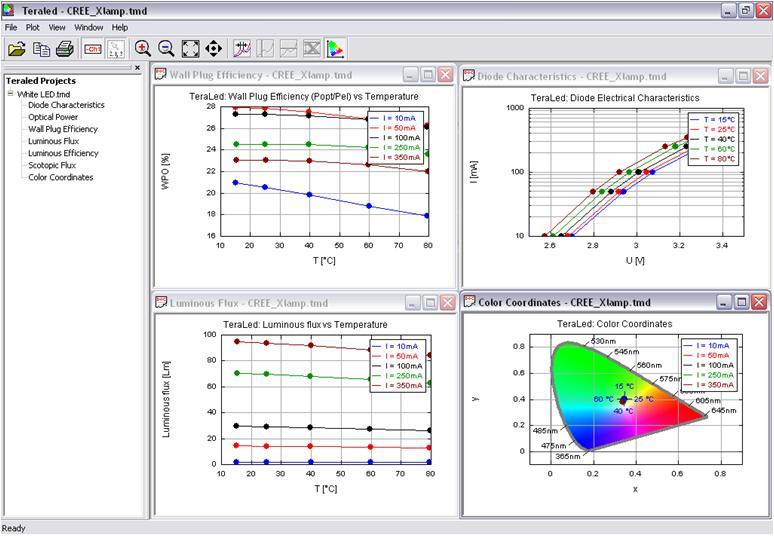
Task: Click the Open file folder icon
Action: tap(16, 48)
